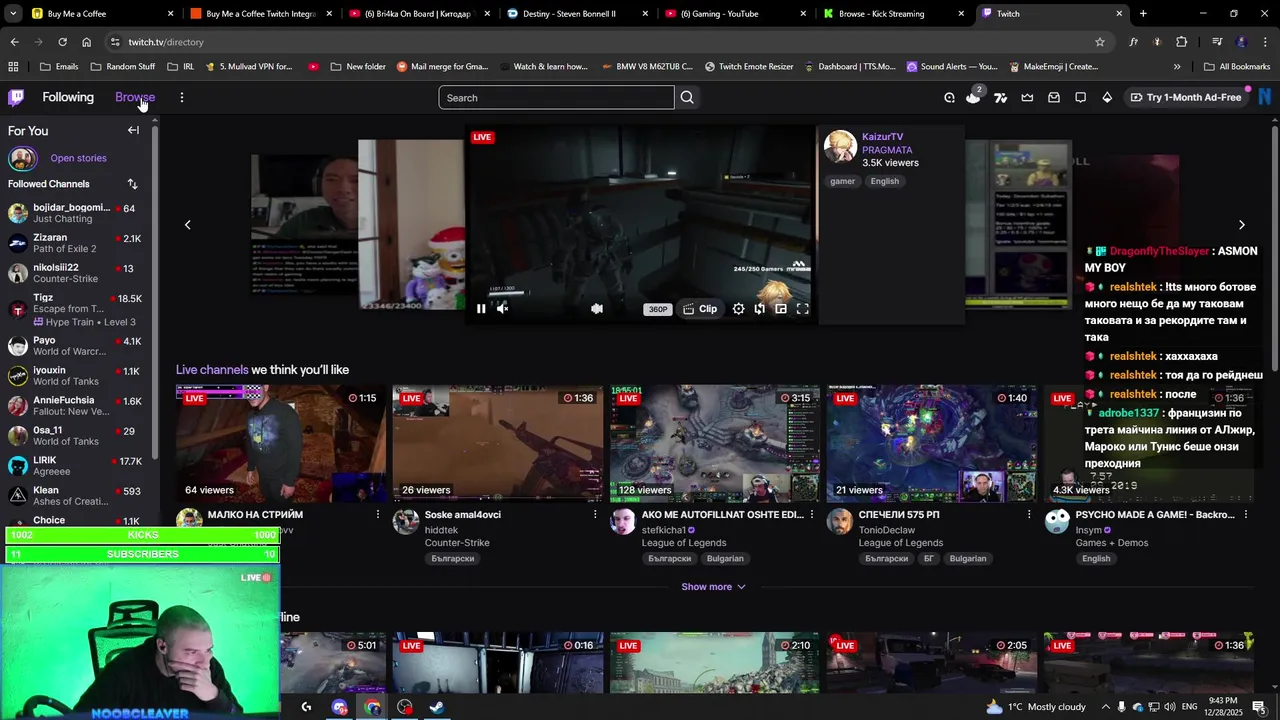This screenshot has height=720, width=1280.
Task: Open the Get Bits diamond icon
Action: pyautogui.click(x=1107, y=97)
